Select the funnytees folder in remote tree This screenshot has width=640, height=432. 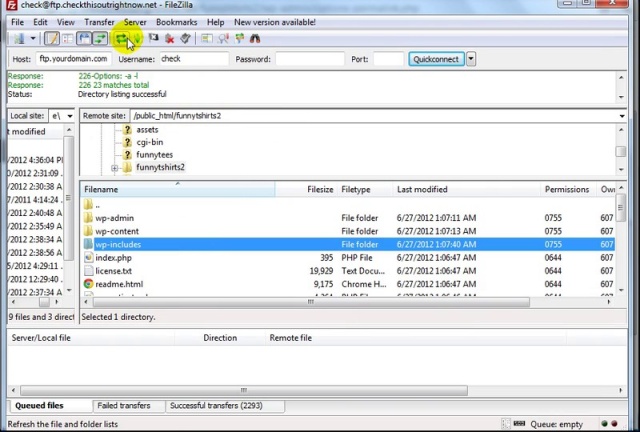pyautogui.click(x=154, y=155)
